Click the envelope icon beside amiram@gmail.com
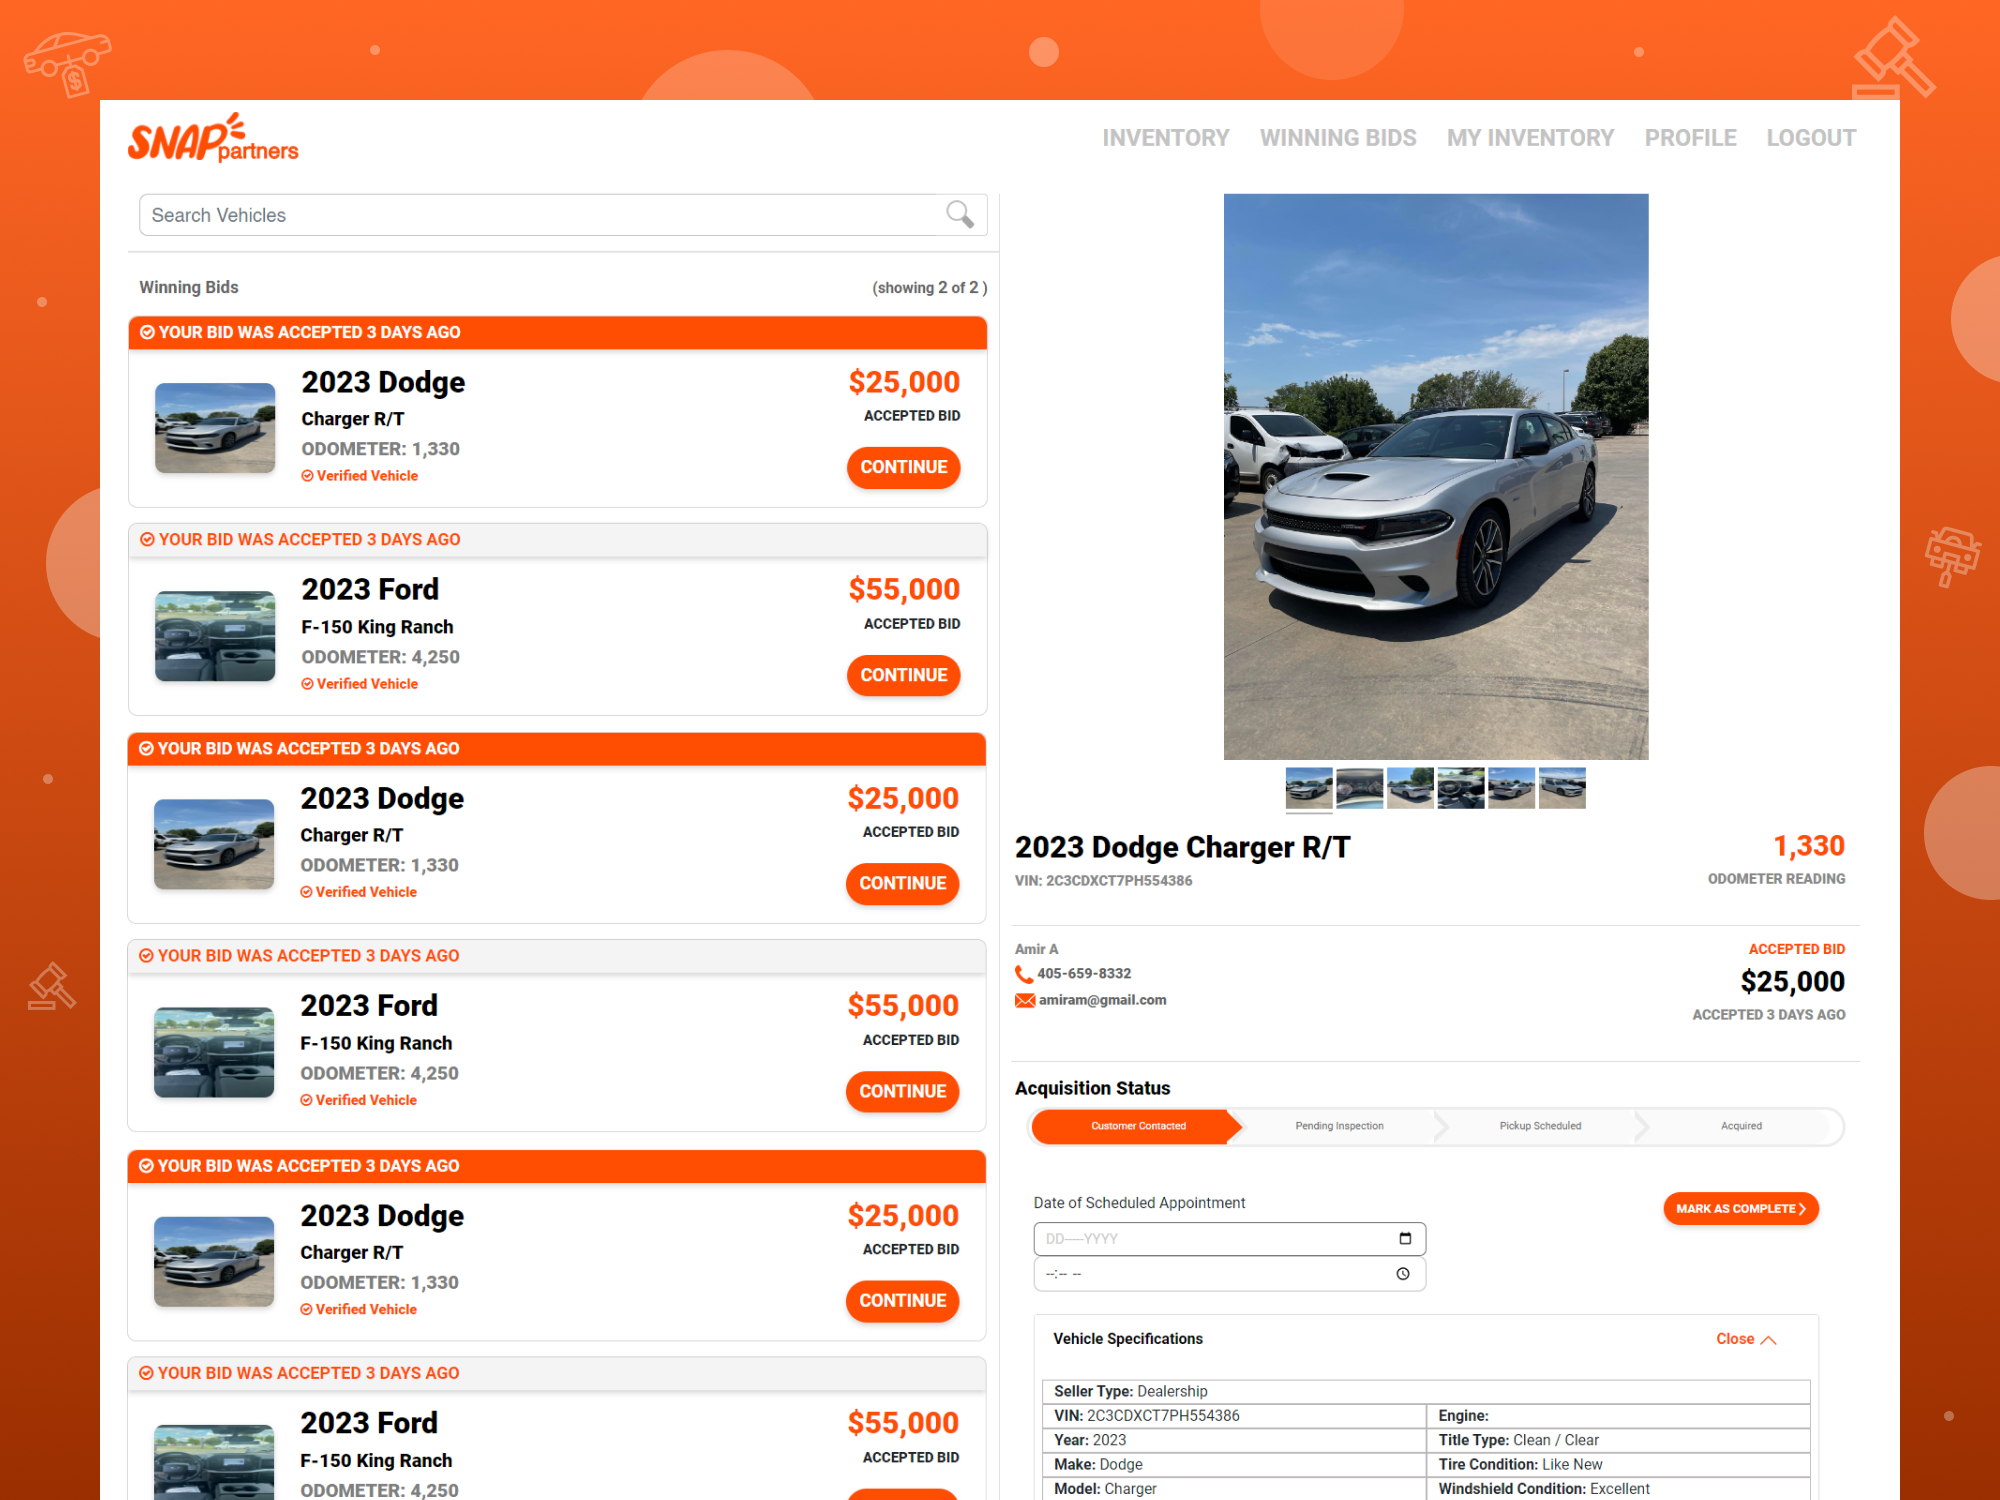 1024,1000
